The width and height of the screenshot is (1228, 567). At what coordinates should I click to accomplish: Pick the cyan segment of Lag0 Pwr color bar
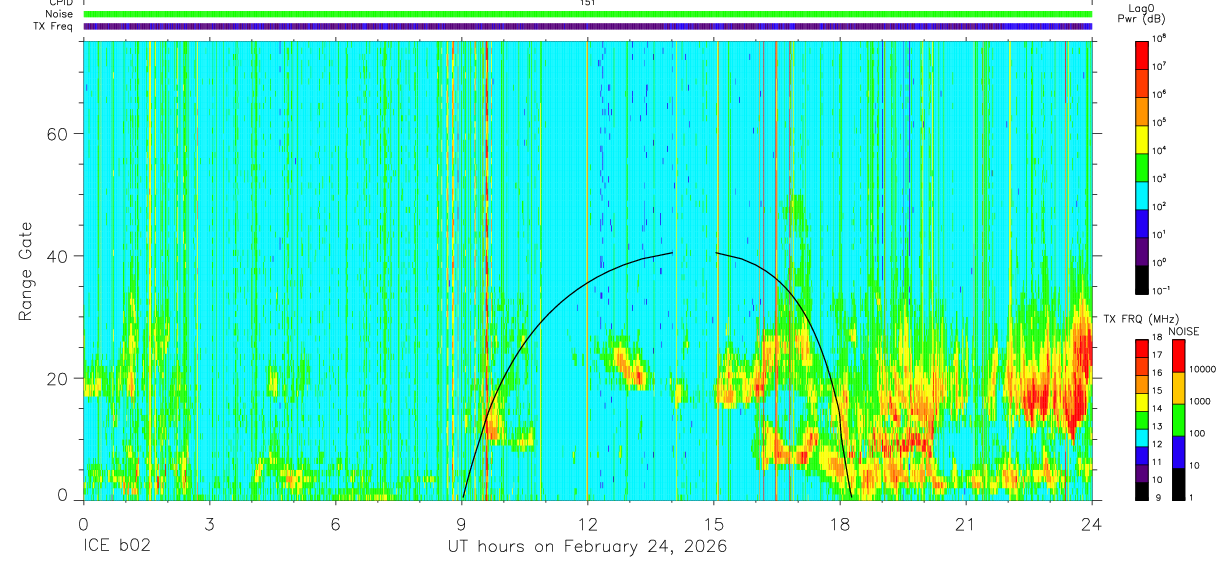(x=1143, y=195)
